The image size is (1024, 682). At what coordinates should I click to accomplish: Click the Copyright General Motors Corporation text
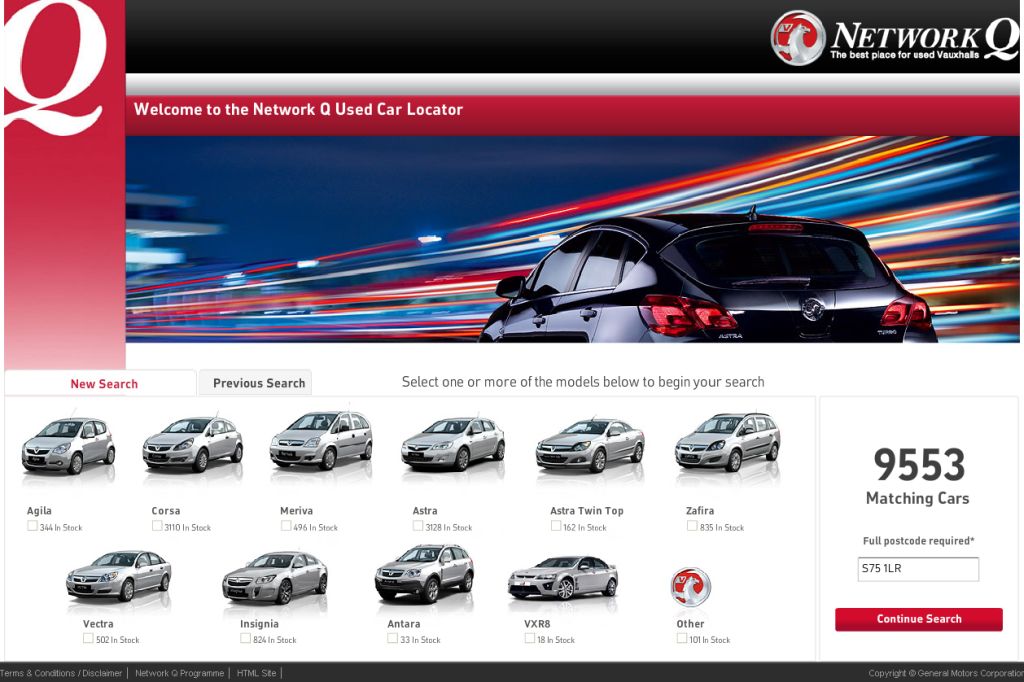(x=946, y=673)
